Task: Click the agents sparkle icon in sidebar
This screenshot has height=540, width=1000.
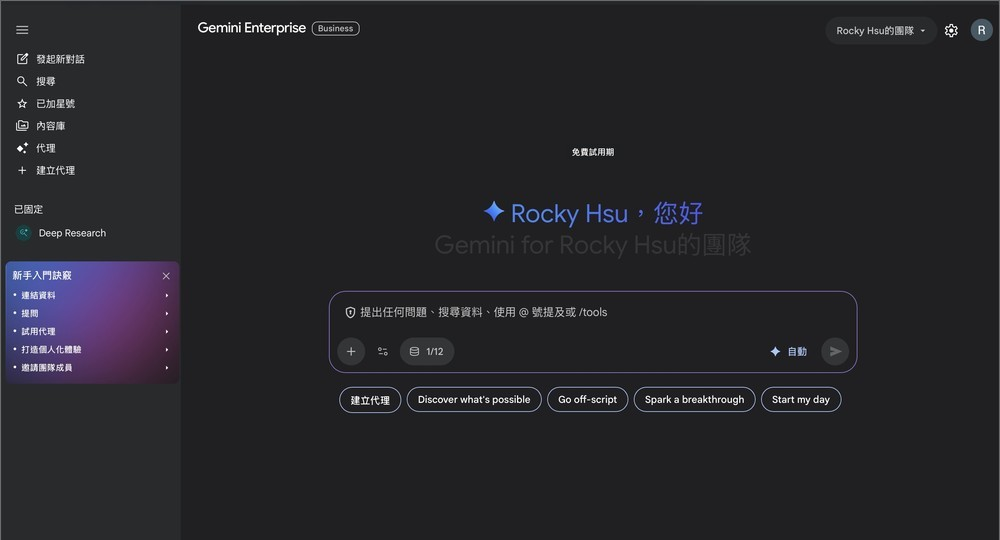Action: [22, 148]
